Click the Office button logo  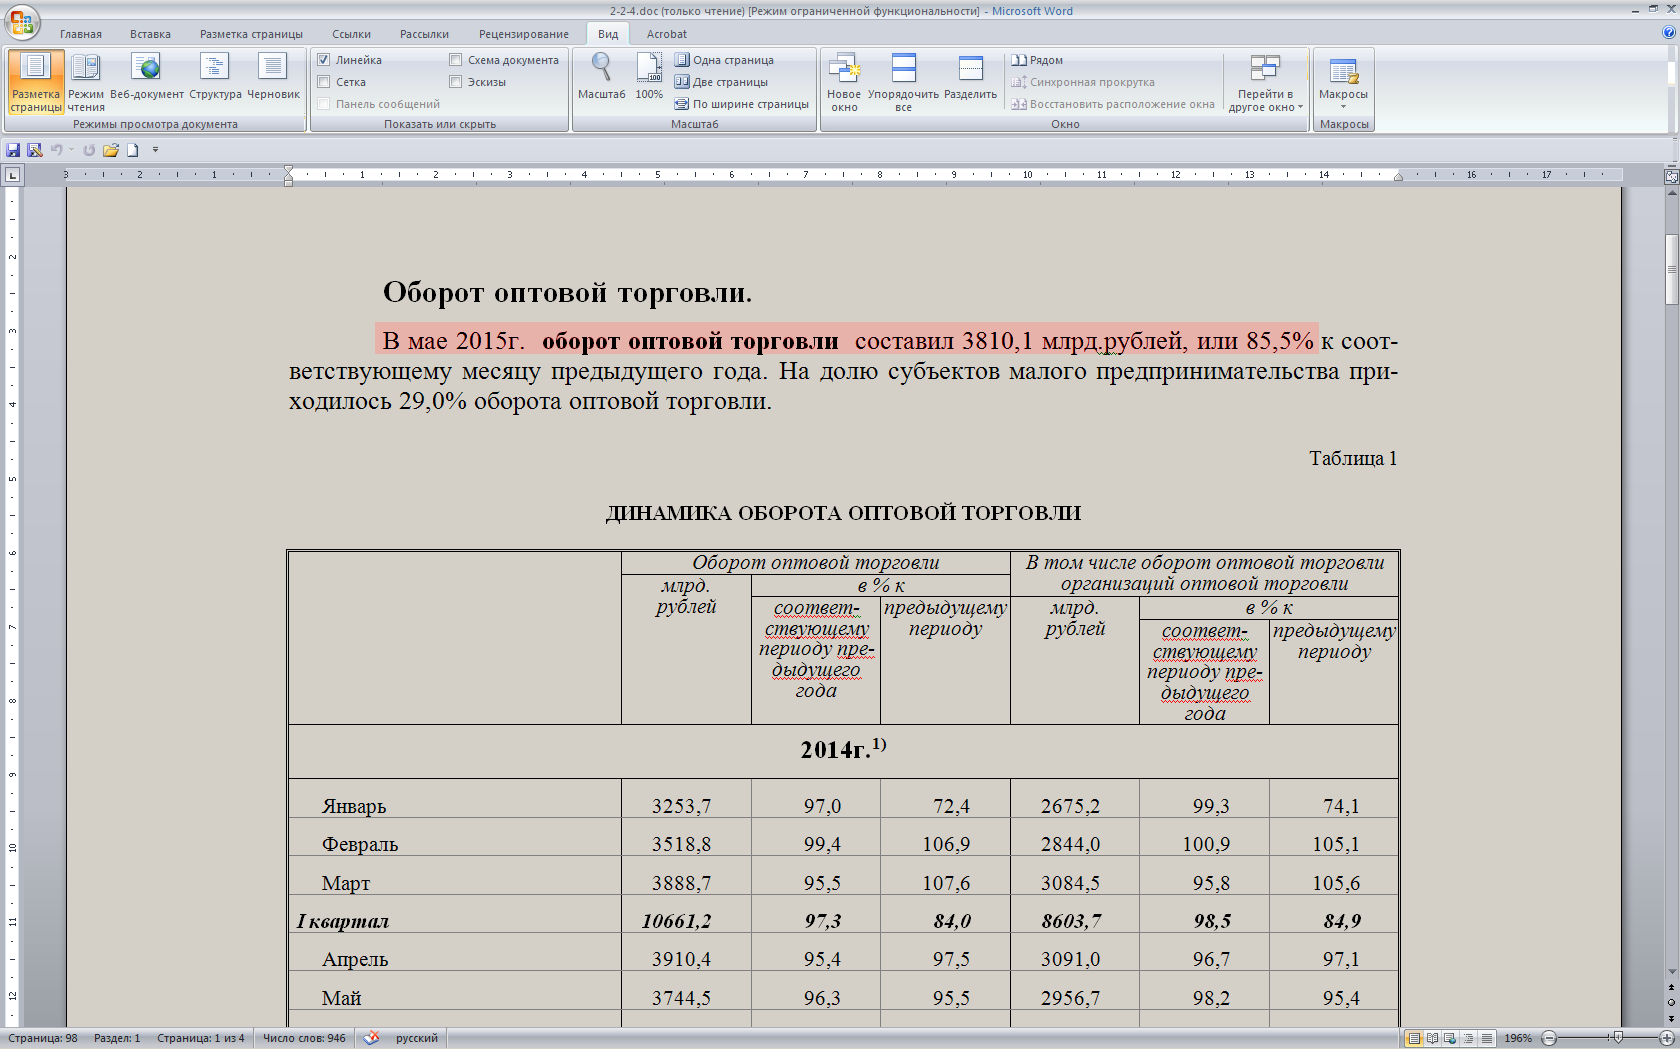pos(21,22)
